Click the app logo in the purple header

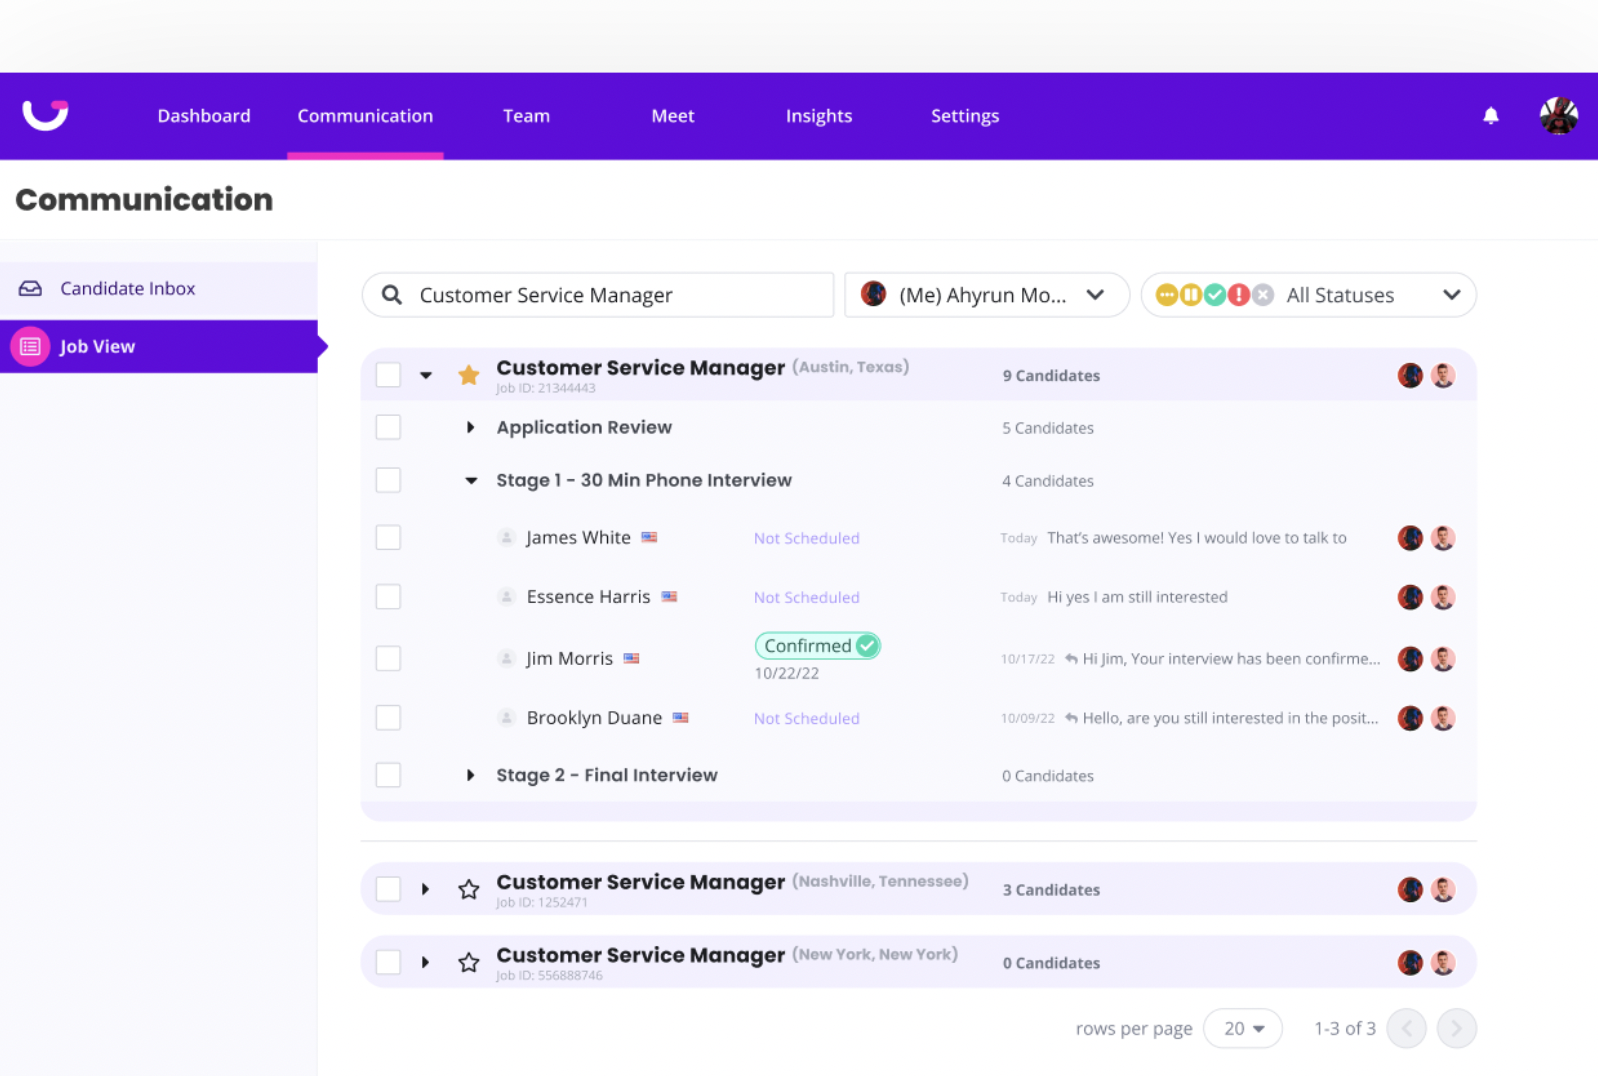coord(45,115)
